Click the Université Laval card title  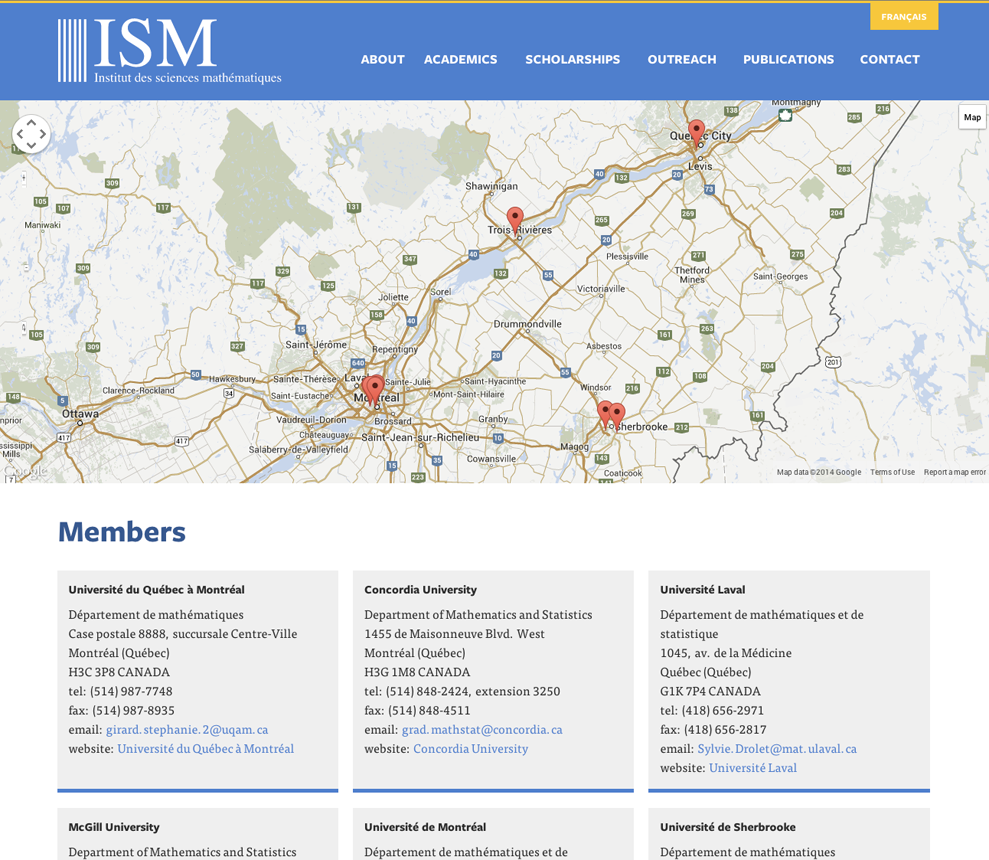[703, 589]
